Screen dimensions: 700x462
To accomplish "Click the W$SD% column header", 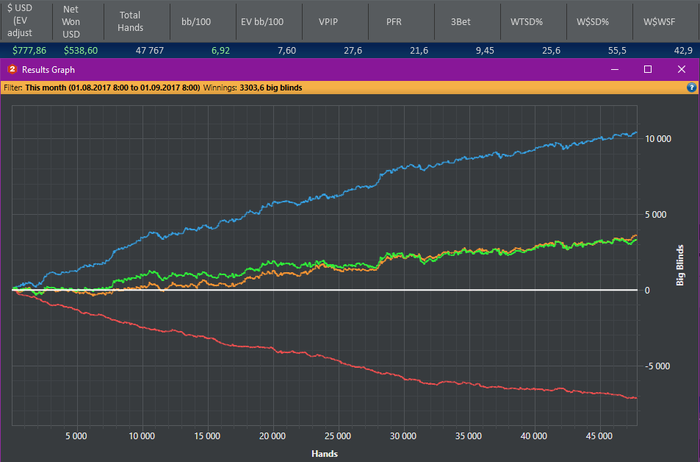I will click(600, 21).
